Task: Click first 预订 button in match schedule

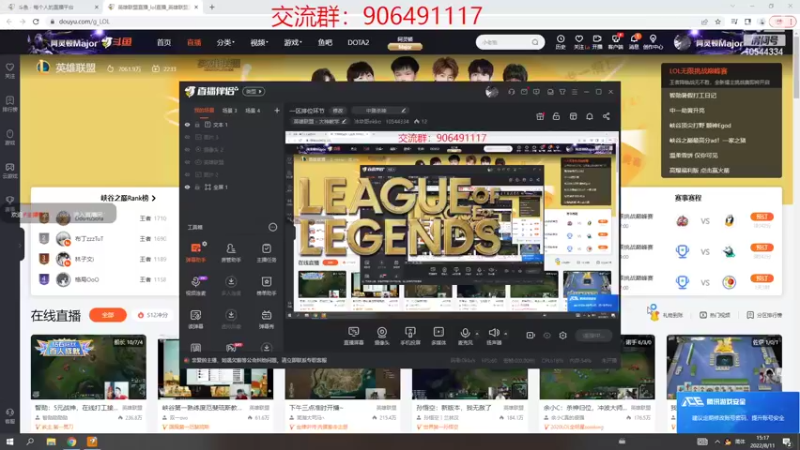Action: tap(762, 217)
